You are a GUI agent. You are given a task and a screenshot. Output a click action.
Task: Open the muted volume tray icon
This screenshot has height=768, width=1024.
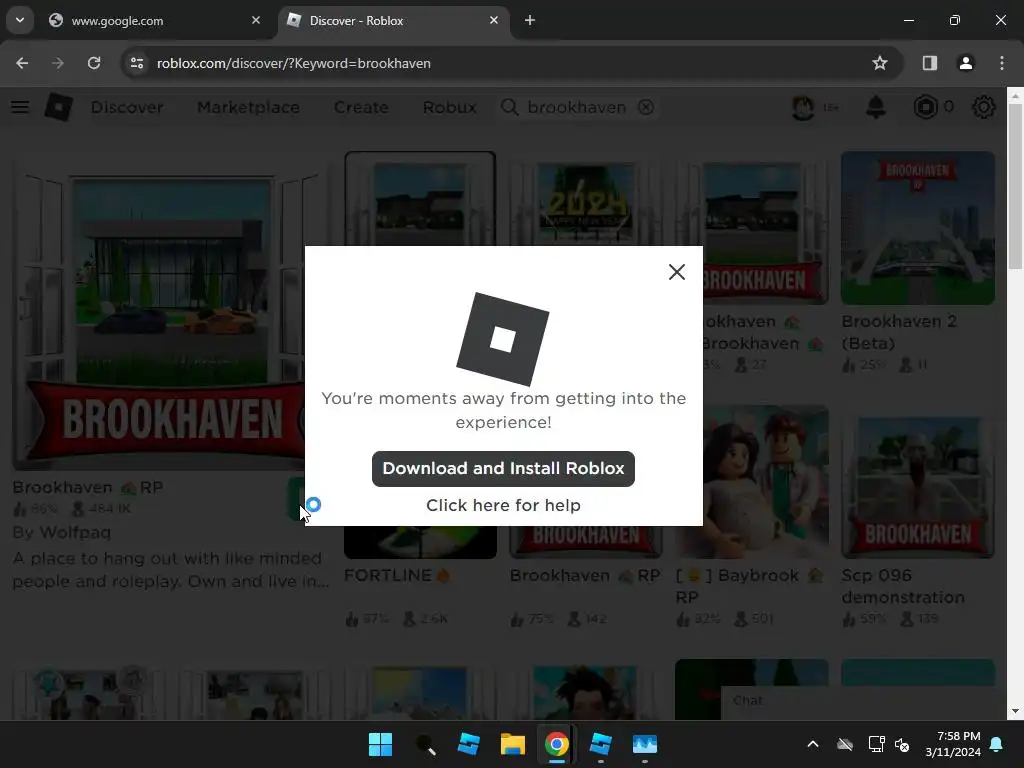[x=903, y=744]
